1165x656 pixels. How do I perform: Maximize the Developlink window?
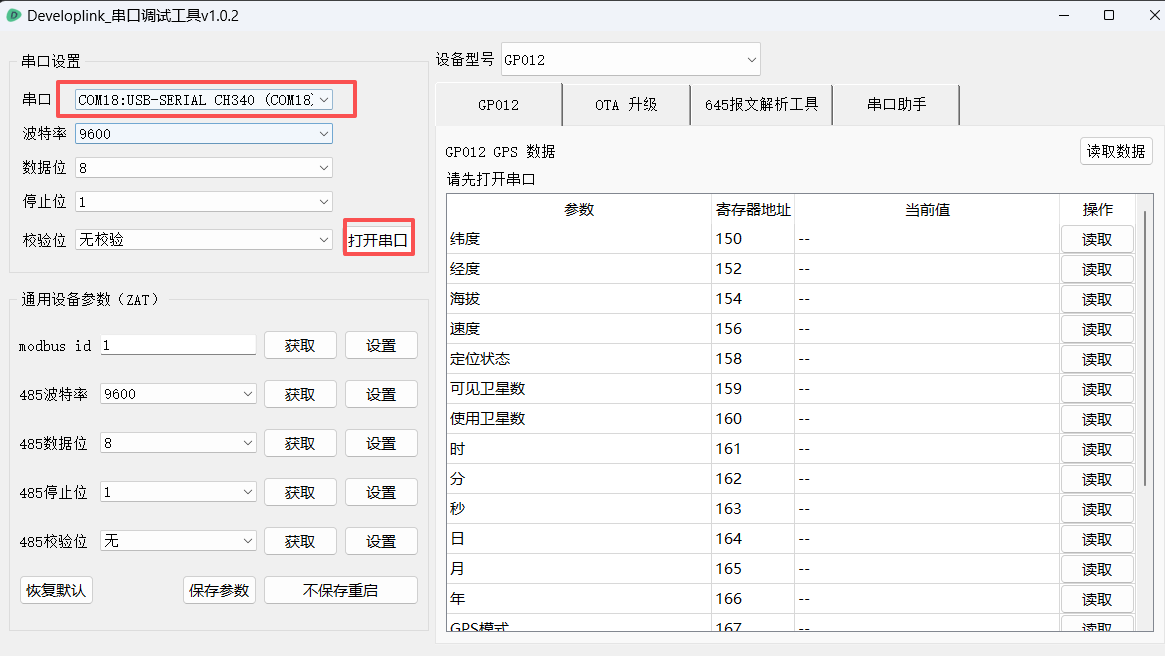1109,15
